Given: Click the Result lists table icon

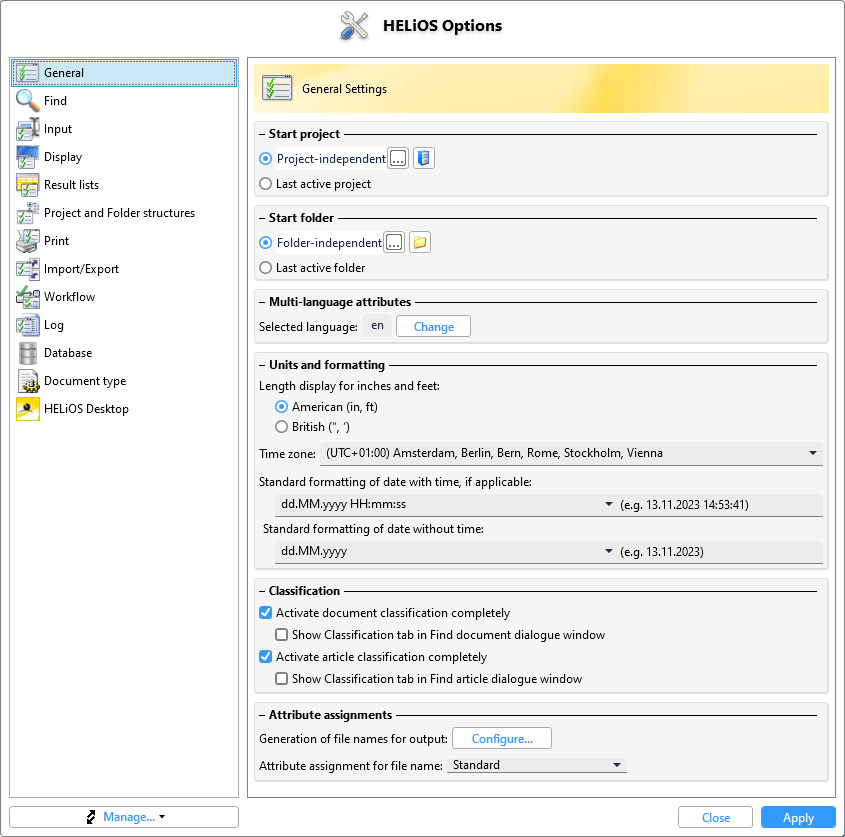Looking at the screenshot, I should pos(27,185).
